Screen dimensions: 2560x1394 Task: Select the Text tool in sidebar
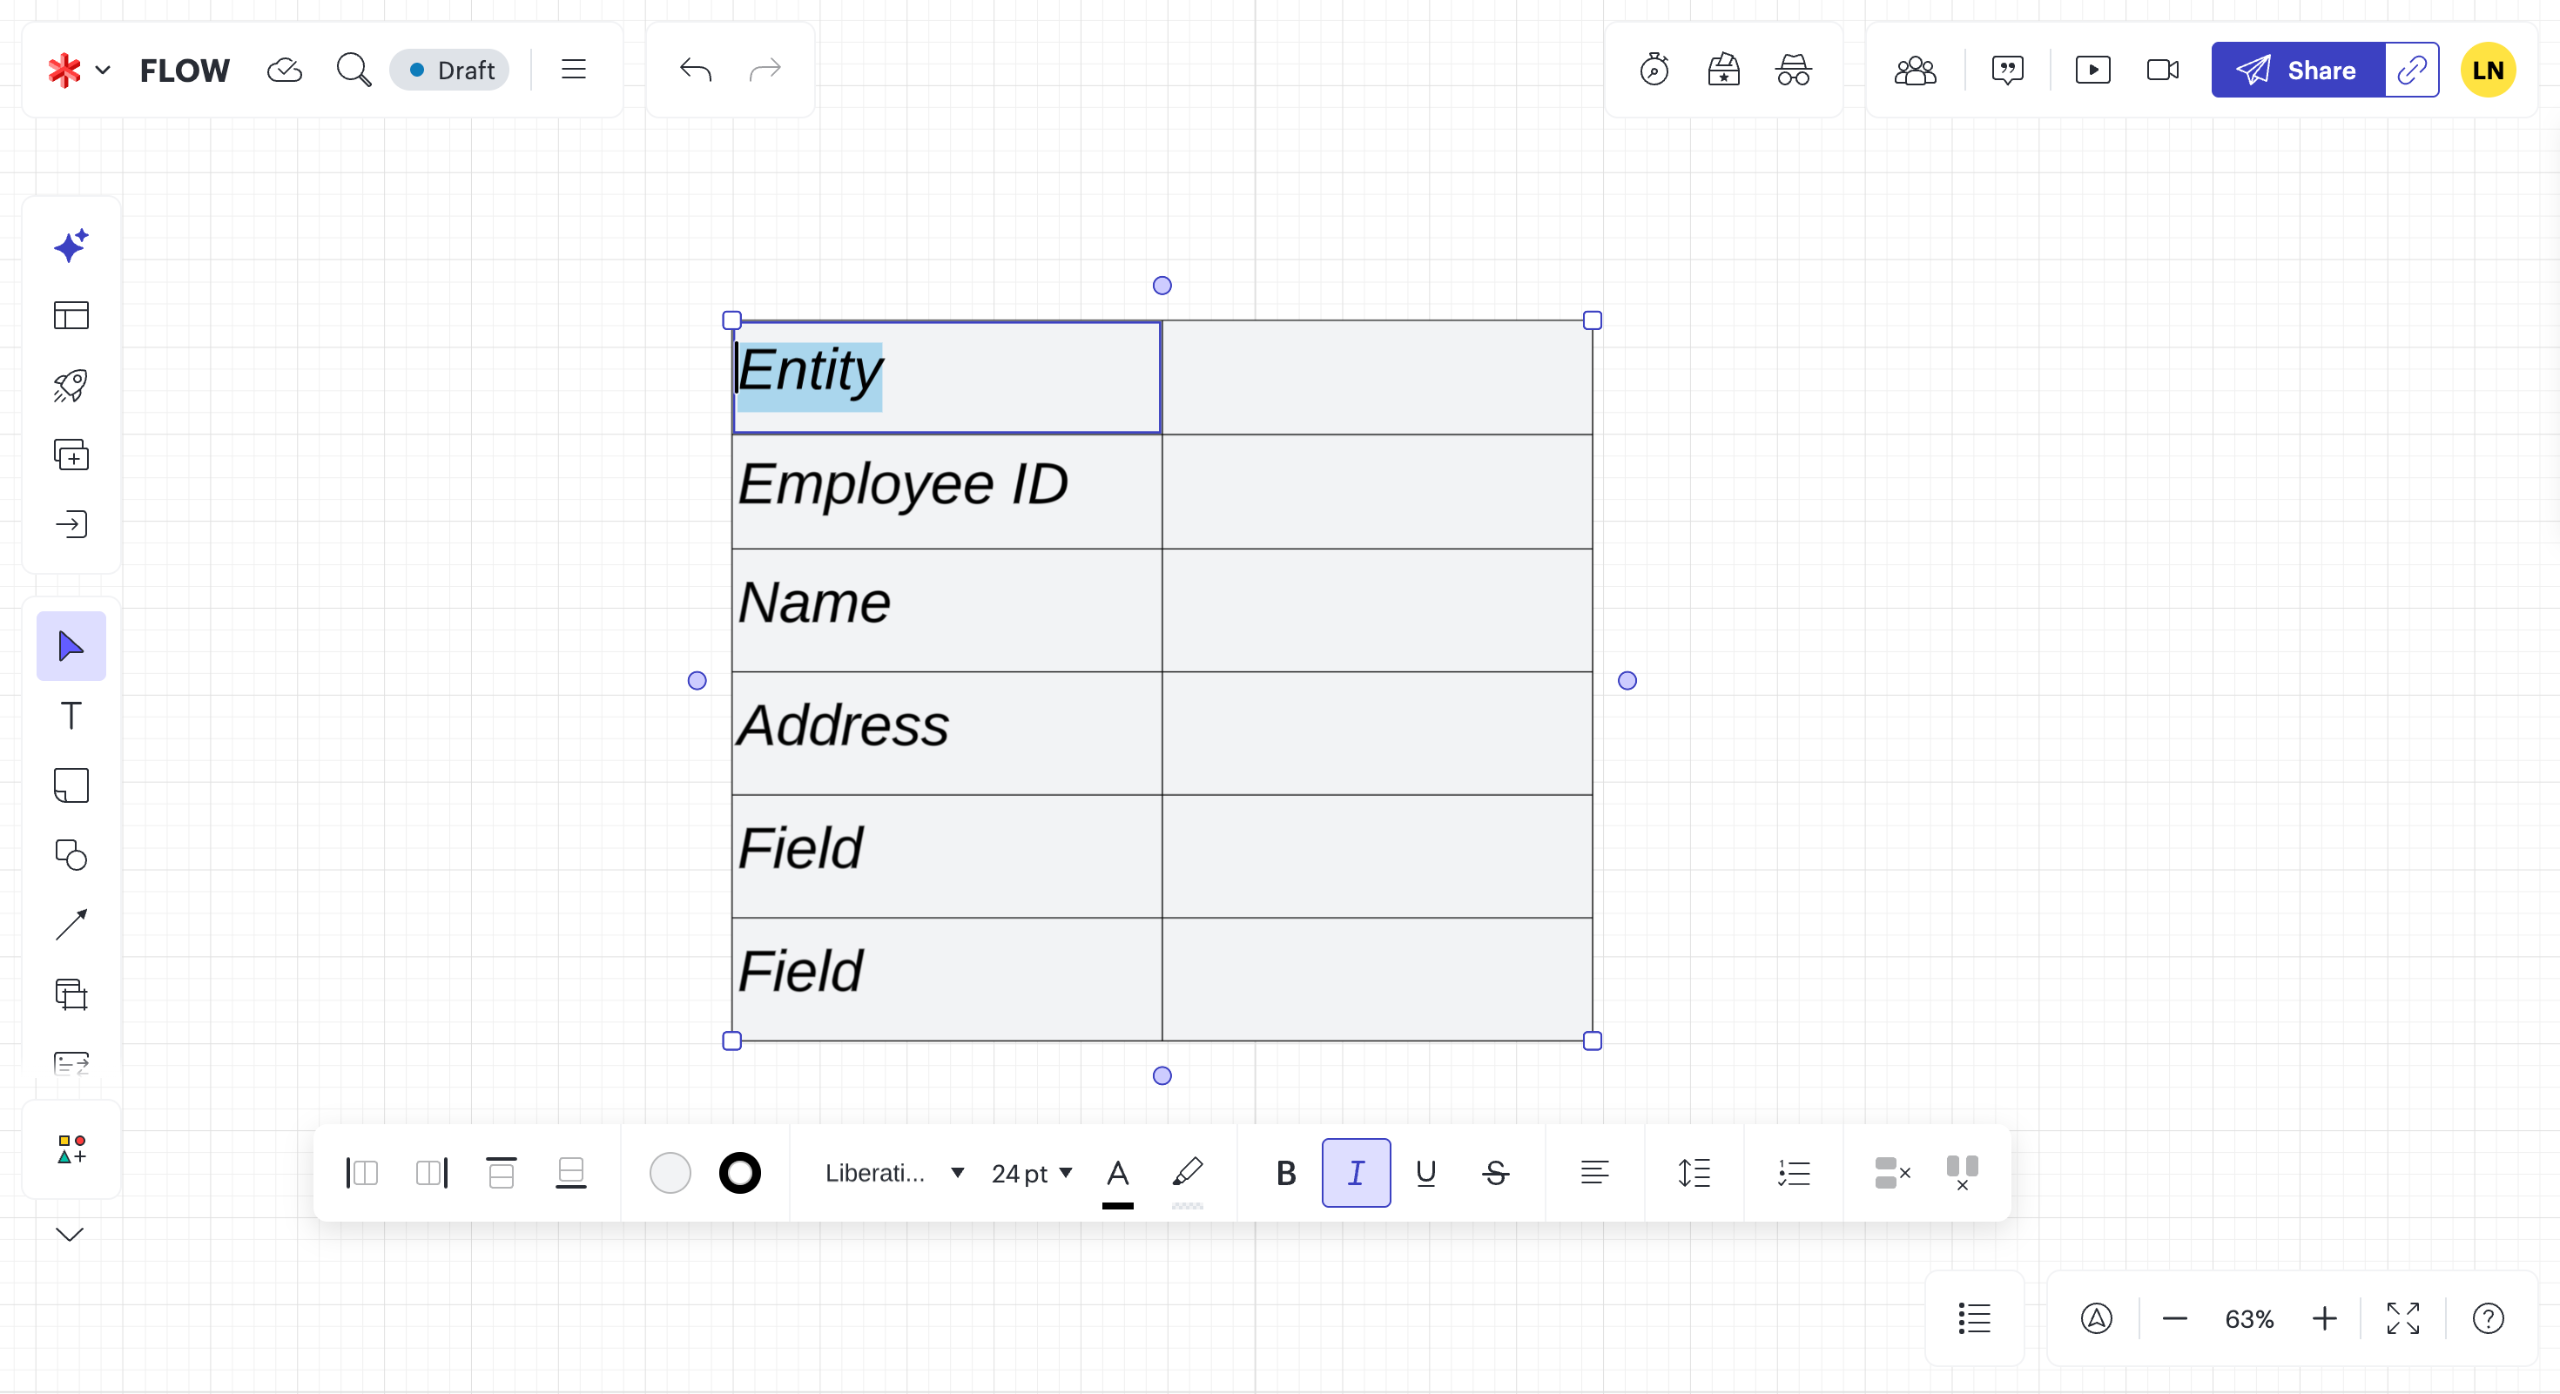[71, 716]
